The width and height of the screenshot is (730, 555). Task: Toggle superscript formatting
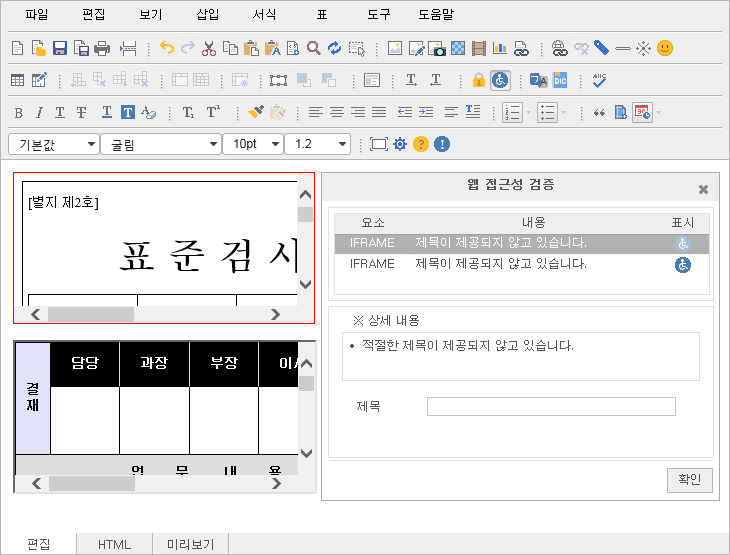coord(213,112)
